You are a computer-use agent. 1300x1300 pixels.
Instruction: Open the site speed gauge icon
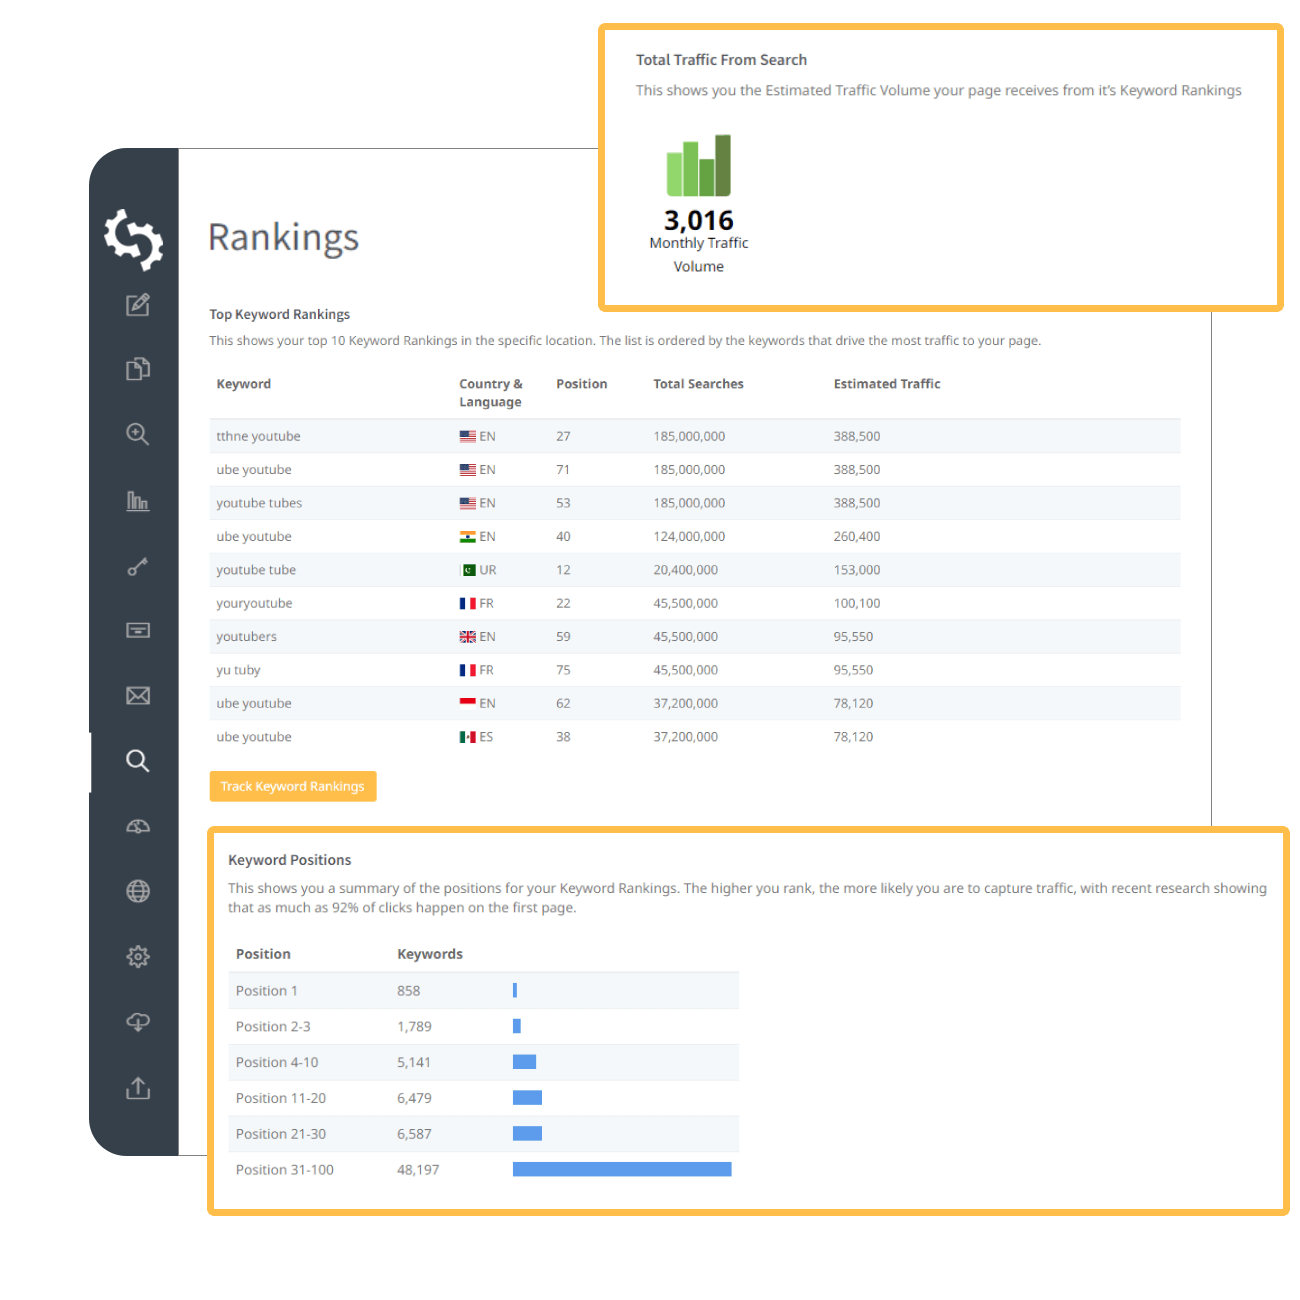pos(137,826)
